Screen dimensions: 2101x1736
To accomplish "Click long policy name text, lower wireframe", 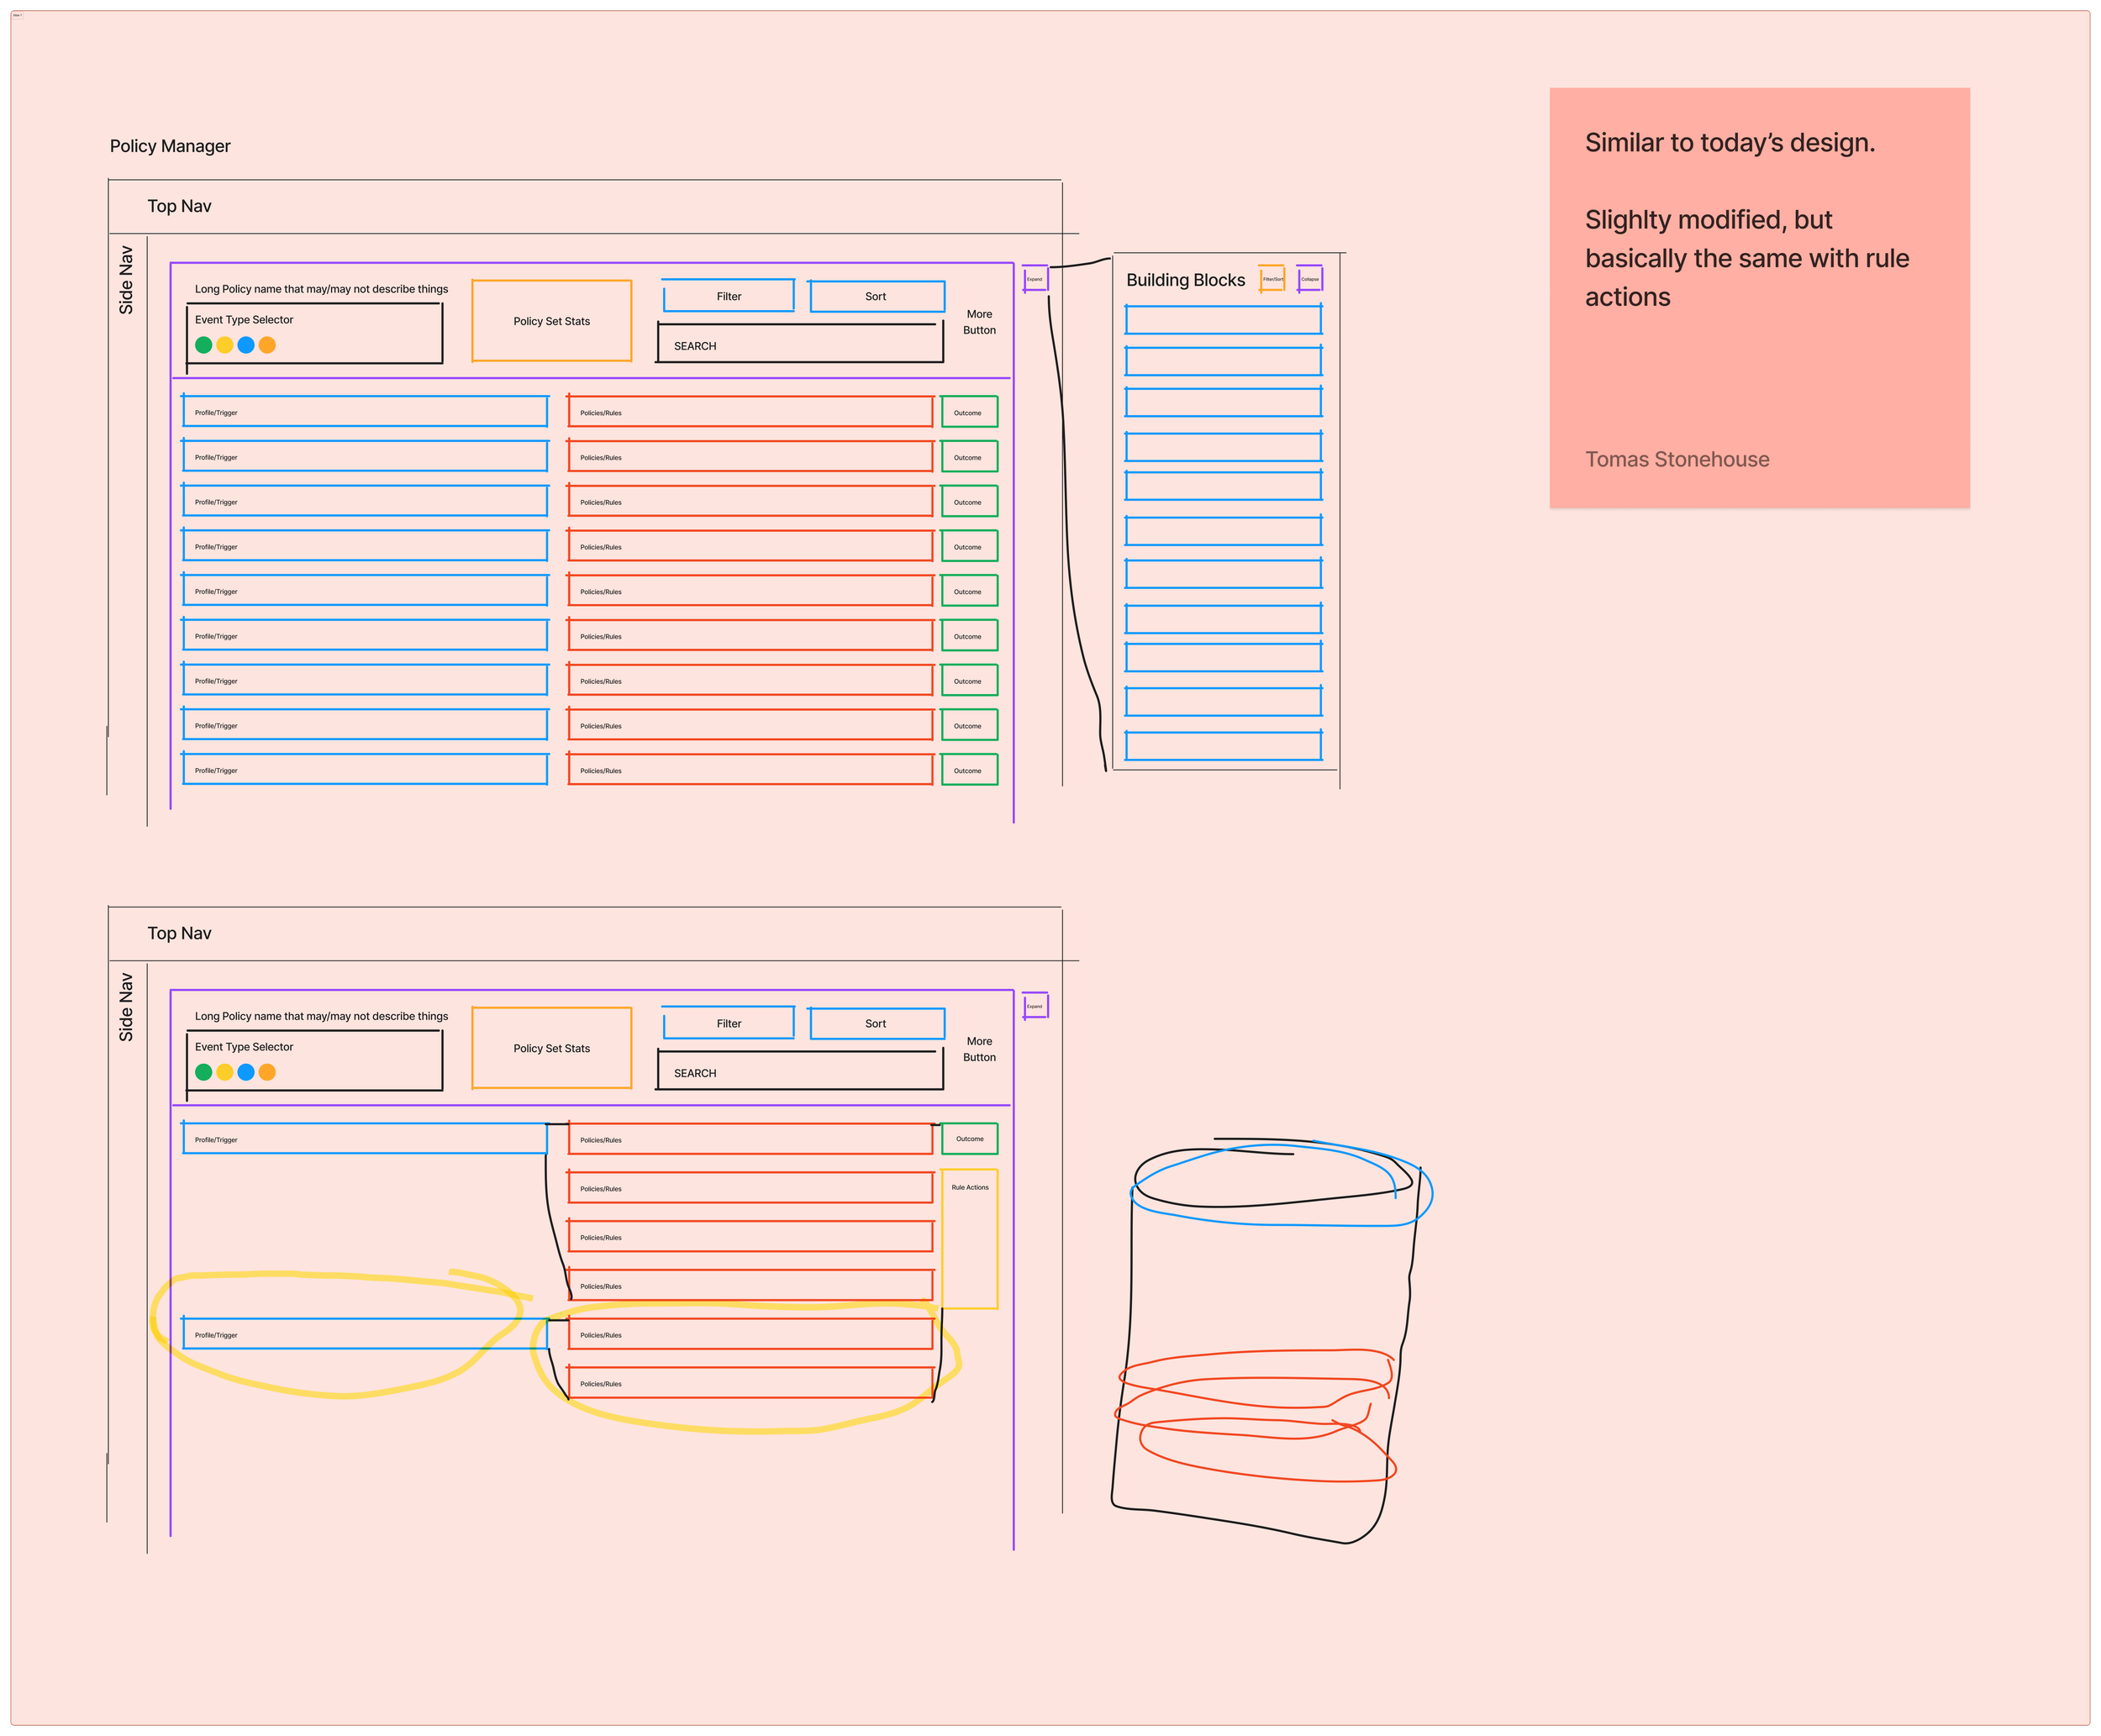I will (321, 1016).
